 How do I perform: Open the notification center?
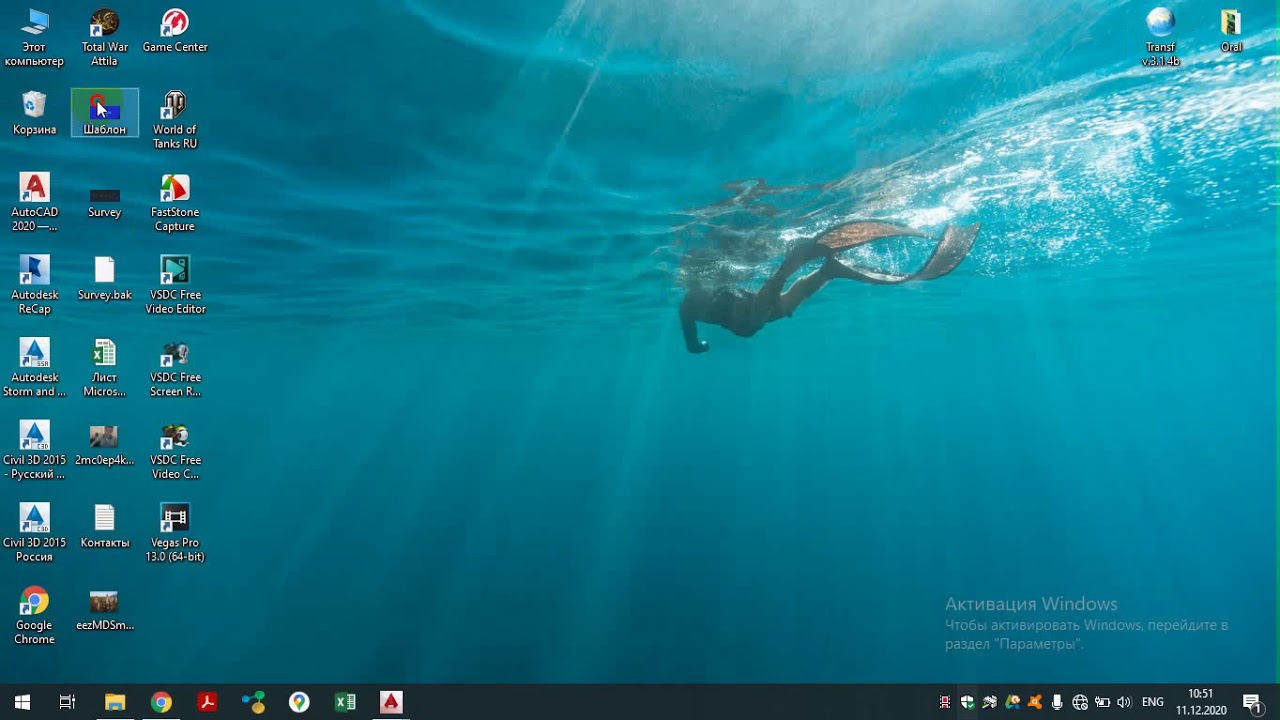[x=1251, y=702]
